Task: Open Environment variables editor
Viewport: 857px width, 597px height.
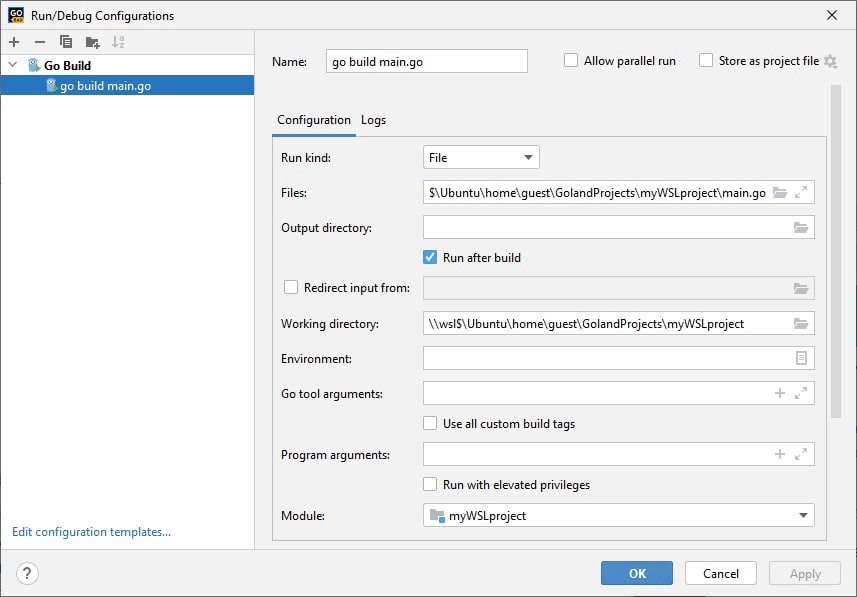Action: 800,358
